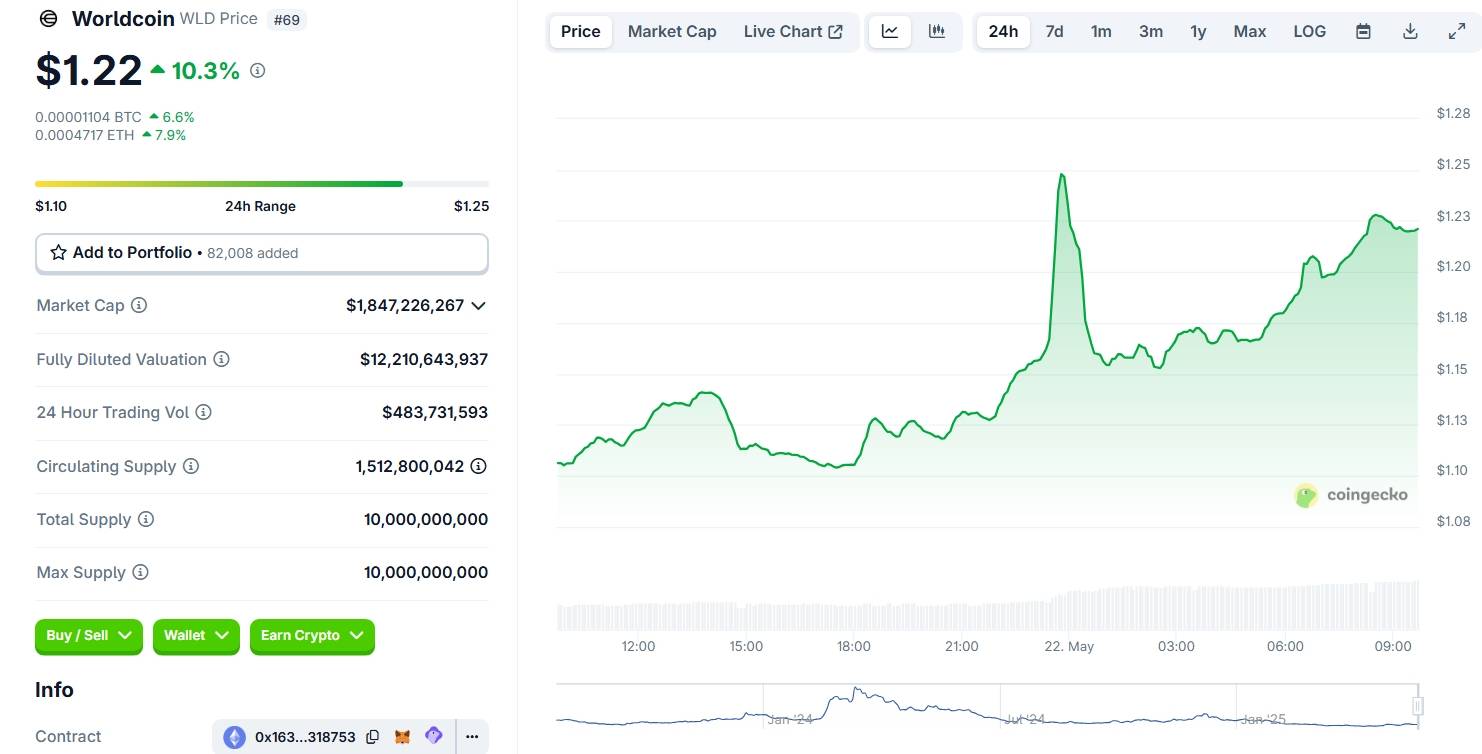Screen dimensions: 1482x754
Task: Open calendar date range picker icon
Action: coord(1363,31)
